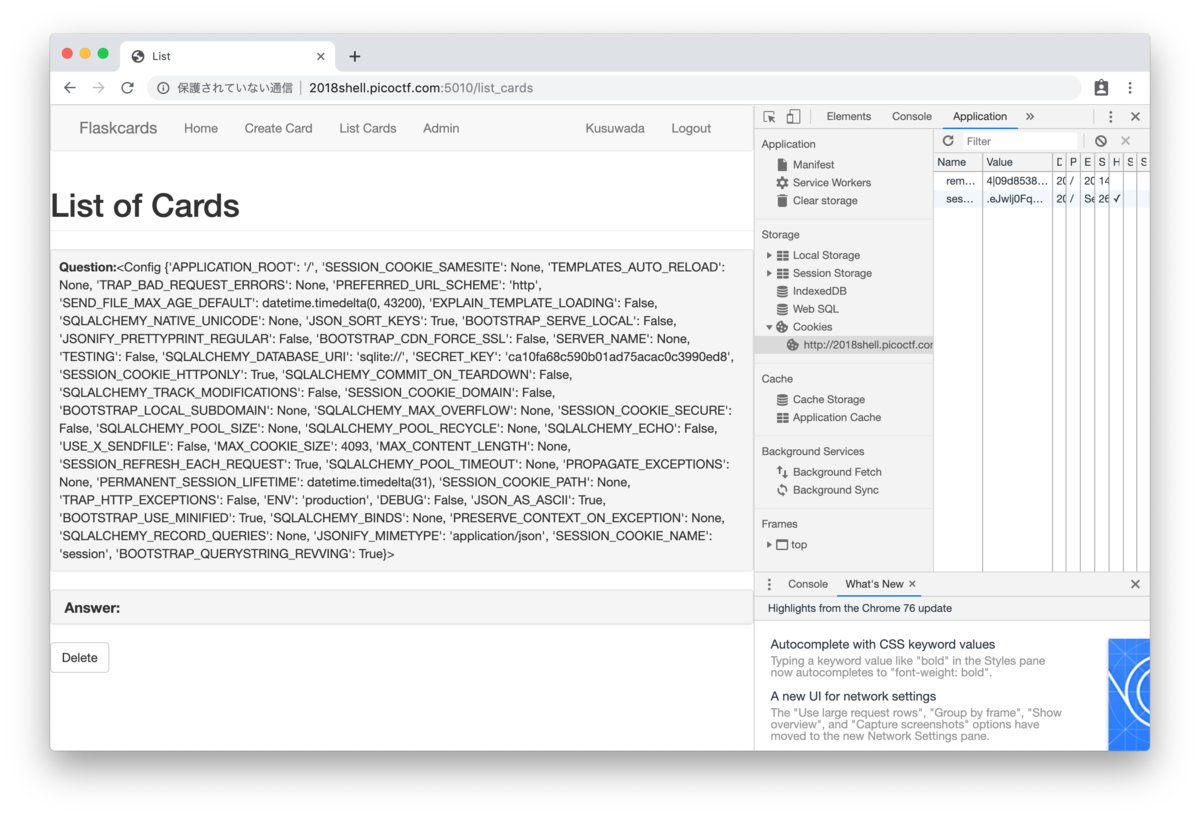1200x817 pixels.
Task: Switch to drawer Console tab
Action: coord(807,585)
